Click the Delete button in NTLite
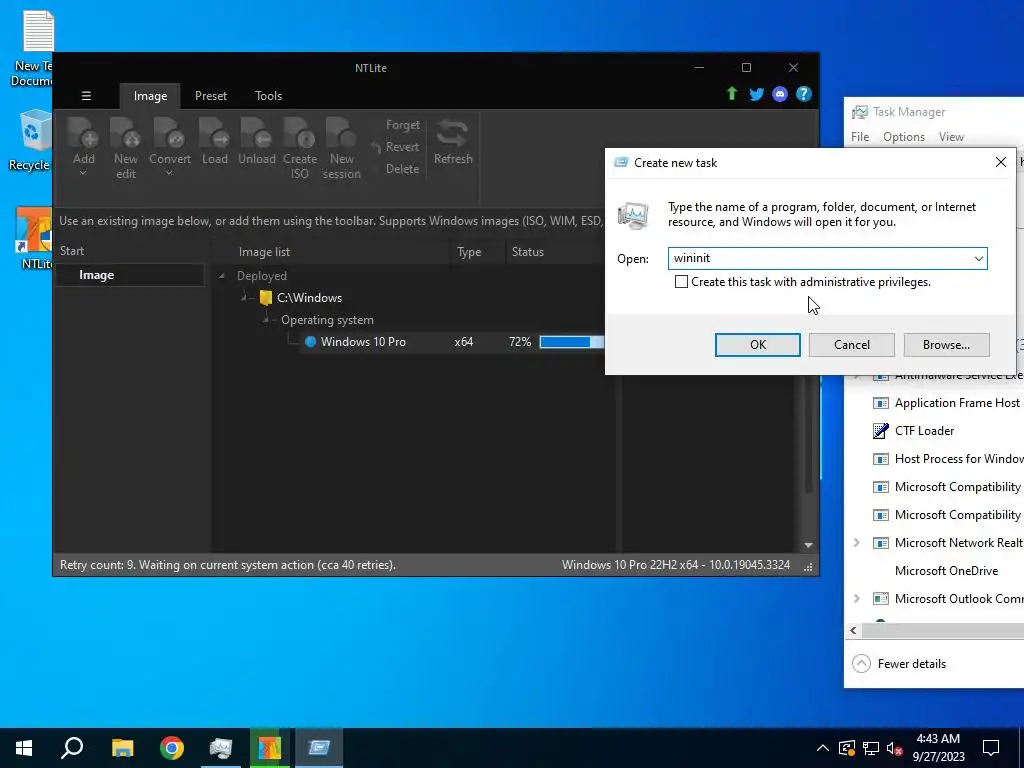This screenshot has height=768, width=1024. coord(402,169)
